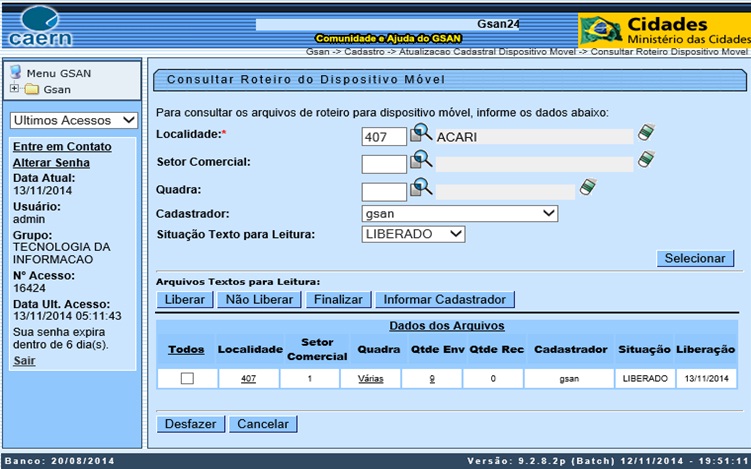Click the search icon next to Setor Comercial

click(x=421, y=160)
